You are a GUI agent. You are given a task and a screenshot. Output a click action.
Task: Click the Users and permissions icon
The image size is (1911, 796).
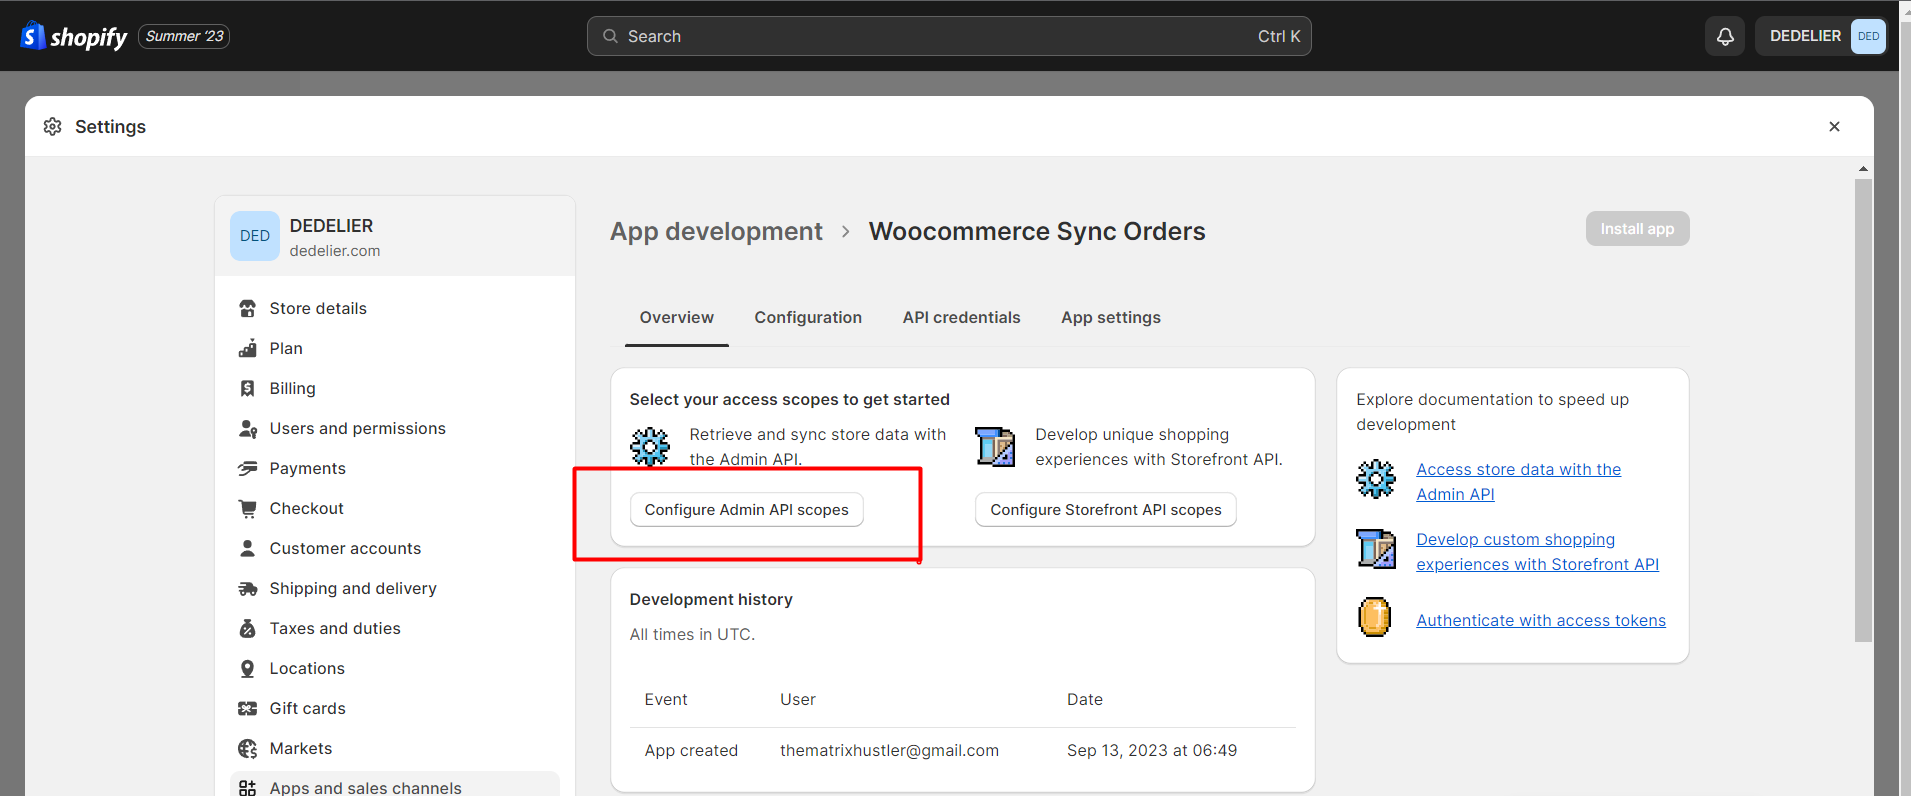coord(247,428)
